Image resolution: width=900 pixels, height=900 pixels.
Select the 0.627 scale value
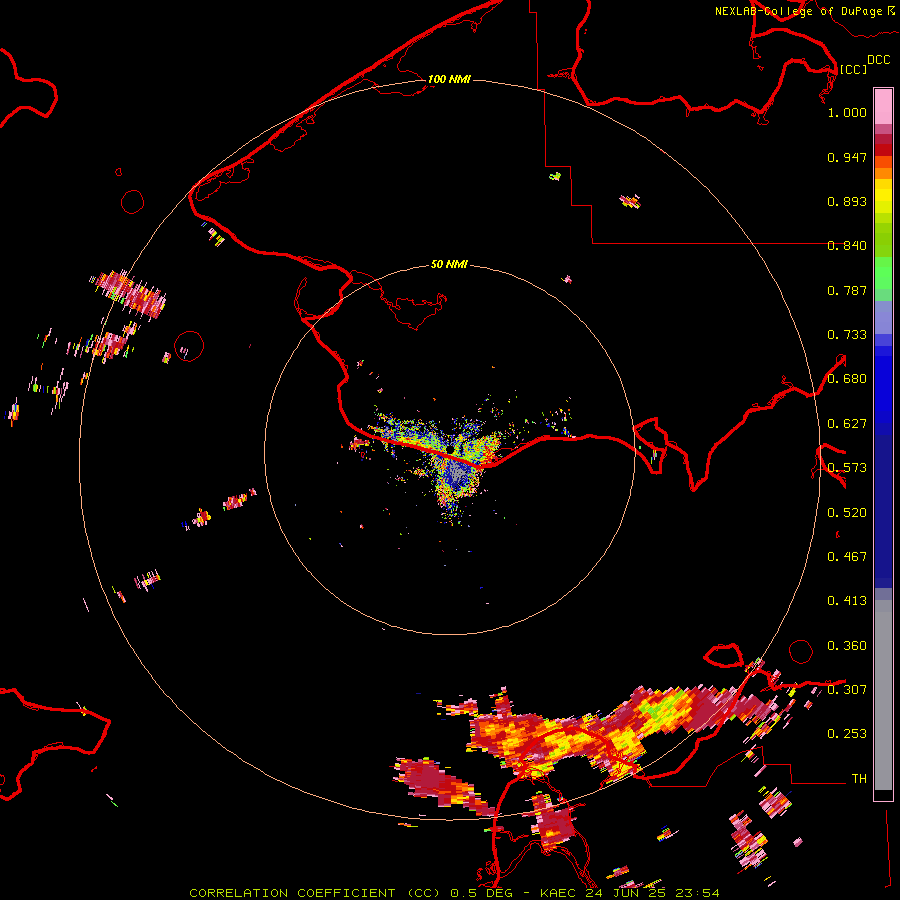[x=847, y=424]
